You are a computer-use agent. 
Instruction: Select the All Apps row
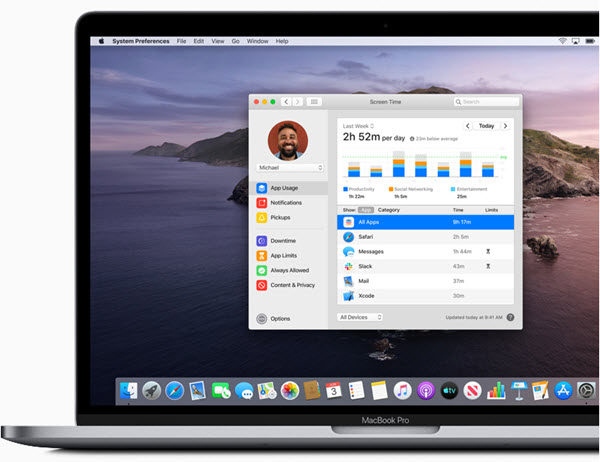point(425,222)
